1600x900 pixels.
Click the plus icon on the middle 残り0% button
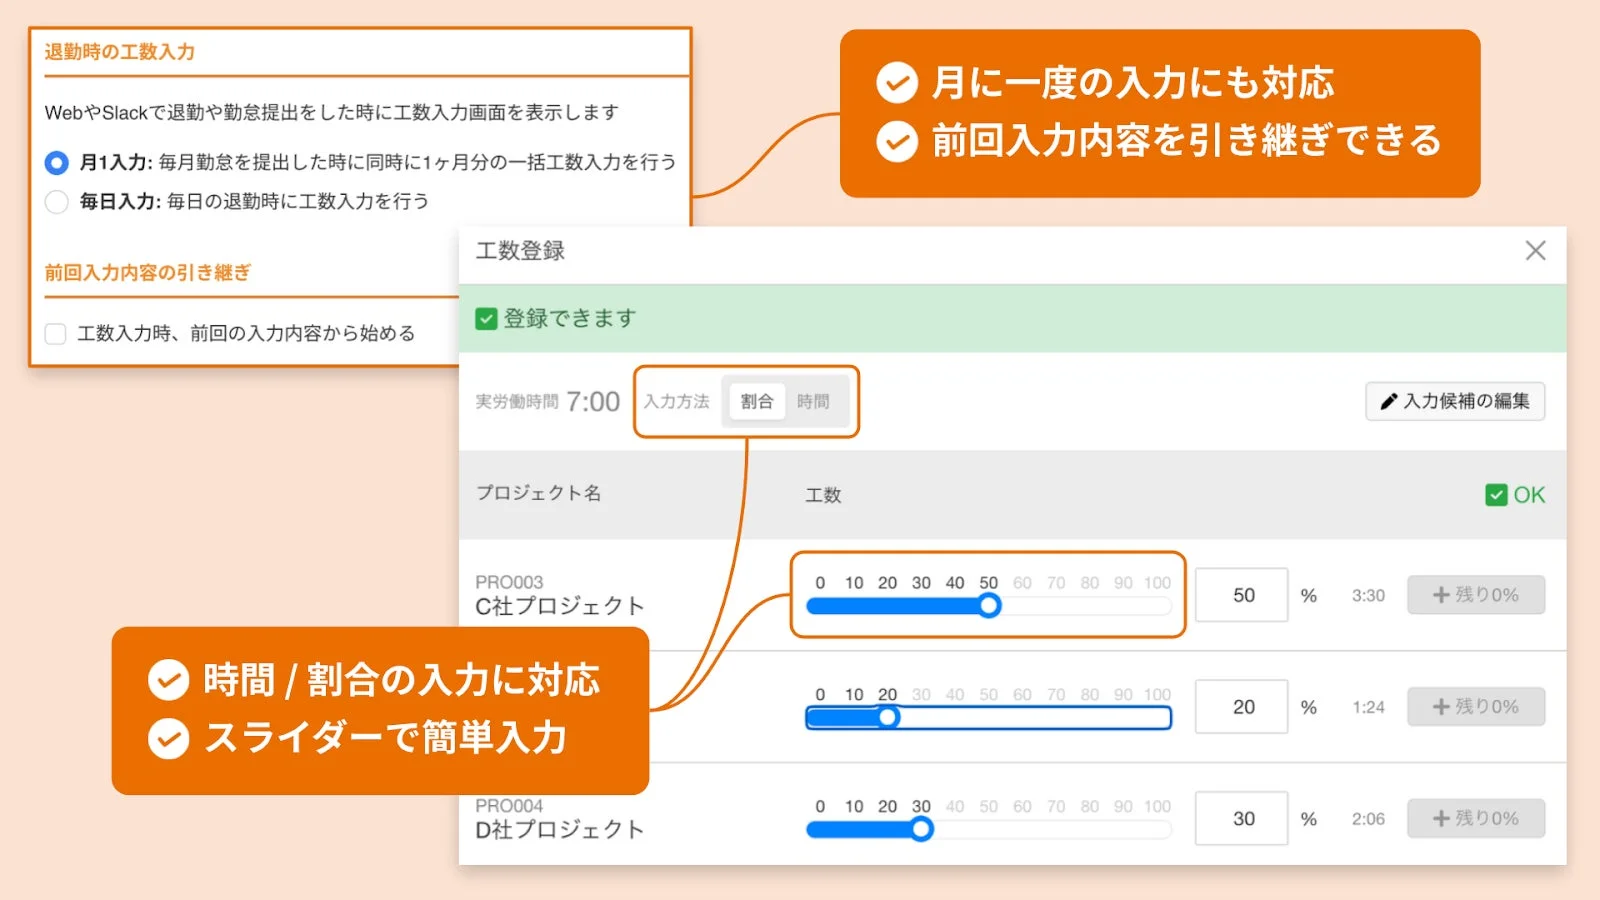(x=1441, y=706)
